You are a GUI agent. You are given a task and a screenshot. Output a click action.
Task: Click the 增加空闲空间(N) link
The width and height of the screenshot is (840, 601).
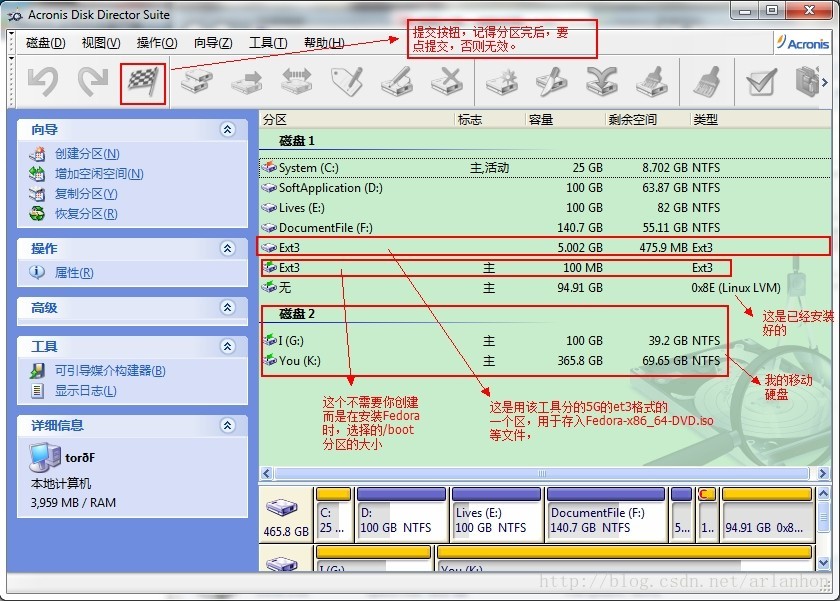[99, 174]
